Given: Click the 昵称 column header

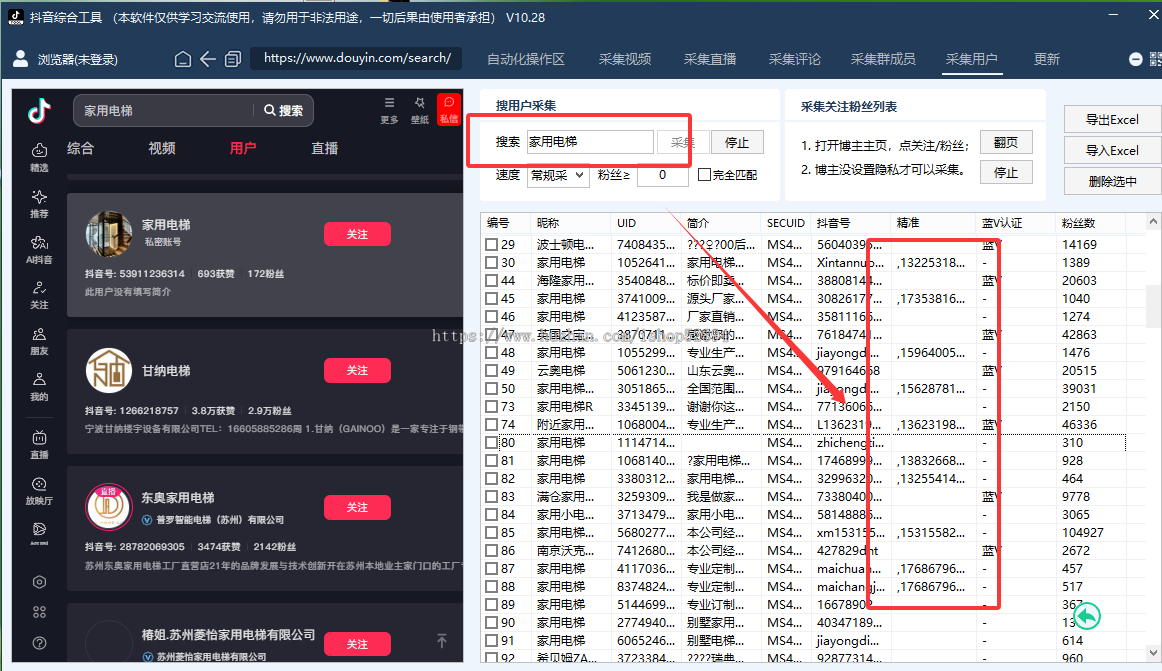Looking at the screenshot, I should click(569, 222).
